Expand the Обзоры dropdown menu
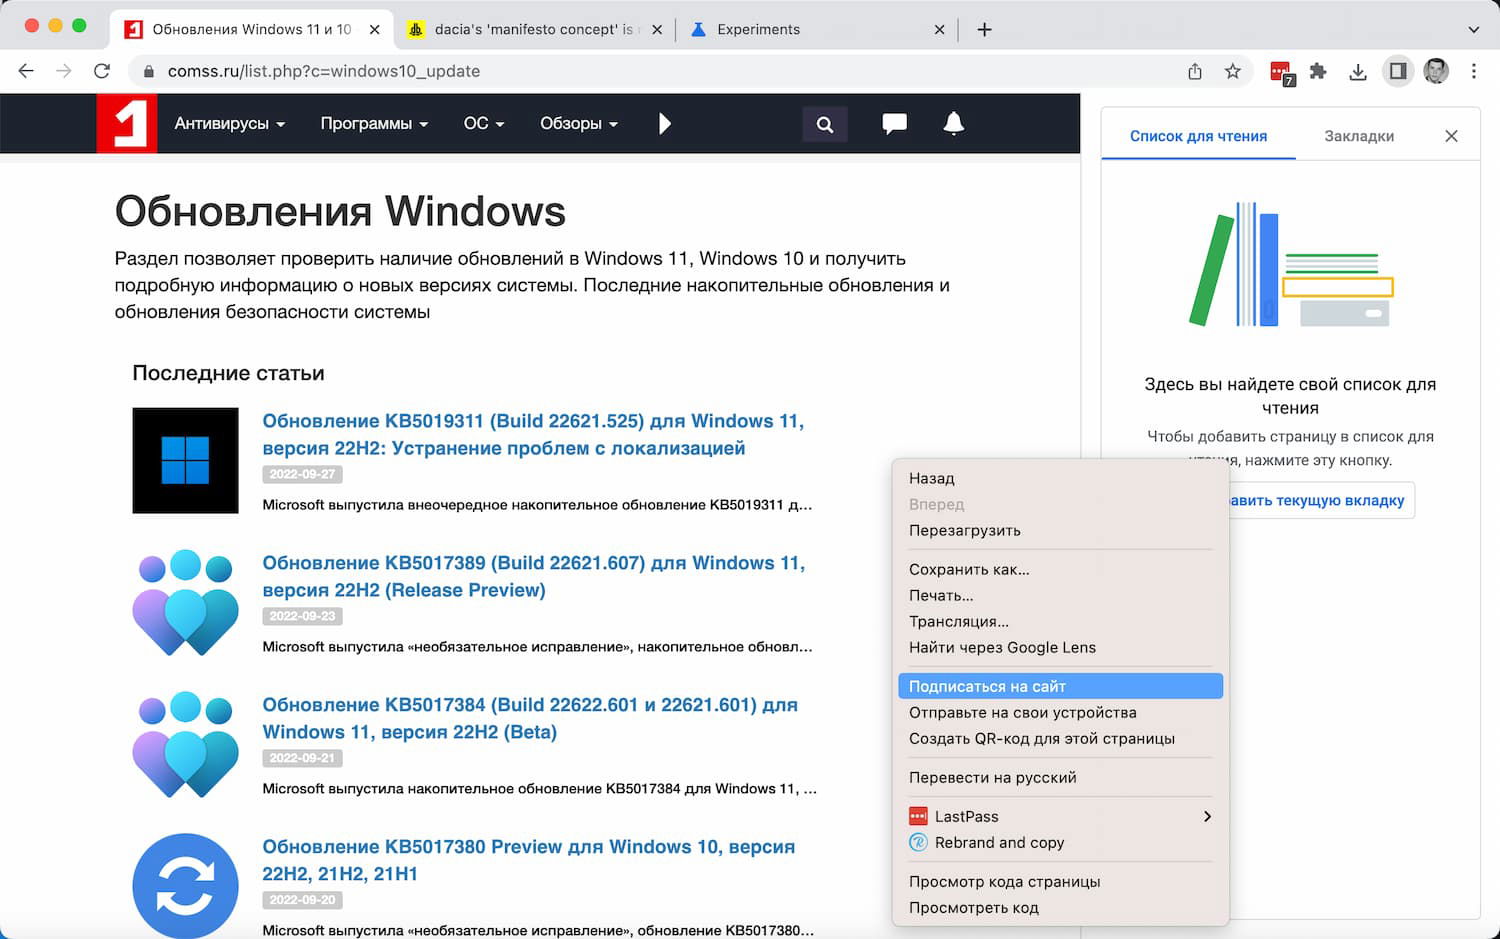Viewport: 1500px width, 939px height. point(579,123)
